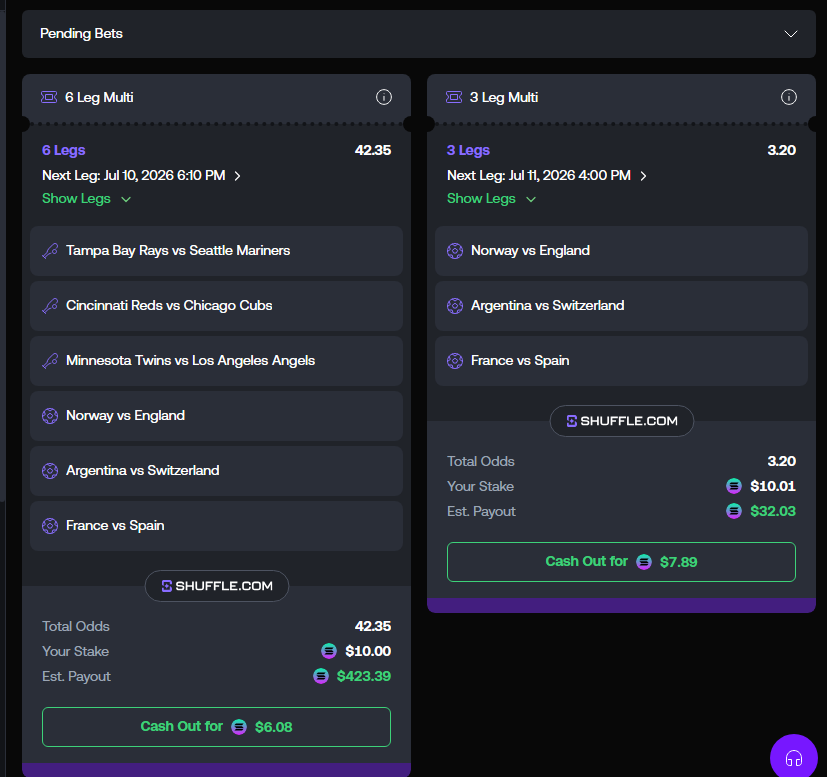The image size is (827, 777).
Task: Click soccer icon for France vs Spain in 3 Leg Multi
Action: (455, 361)
